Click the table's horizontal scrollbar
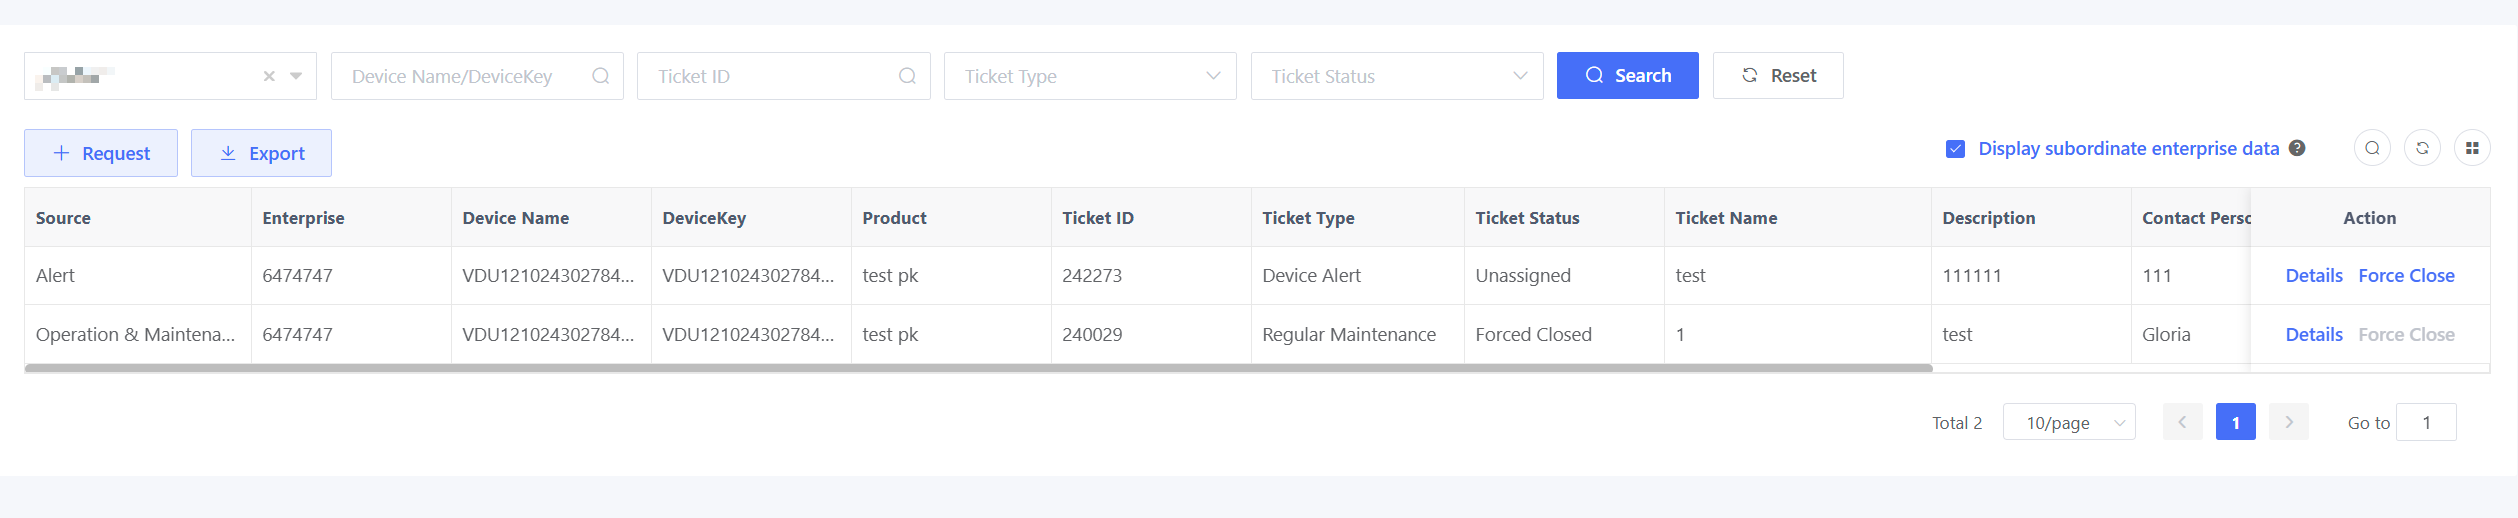Screen dimensions: 2518x518 click(x=978, y=368)
